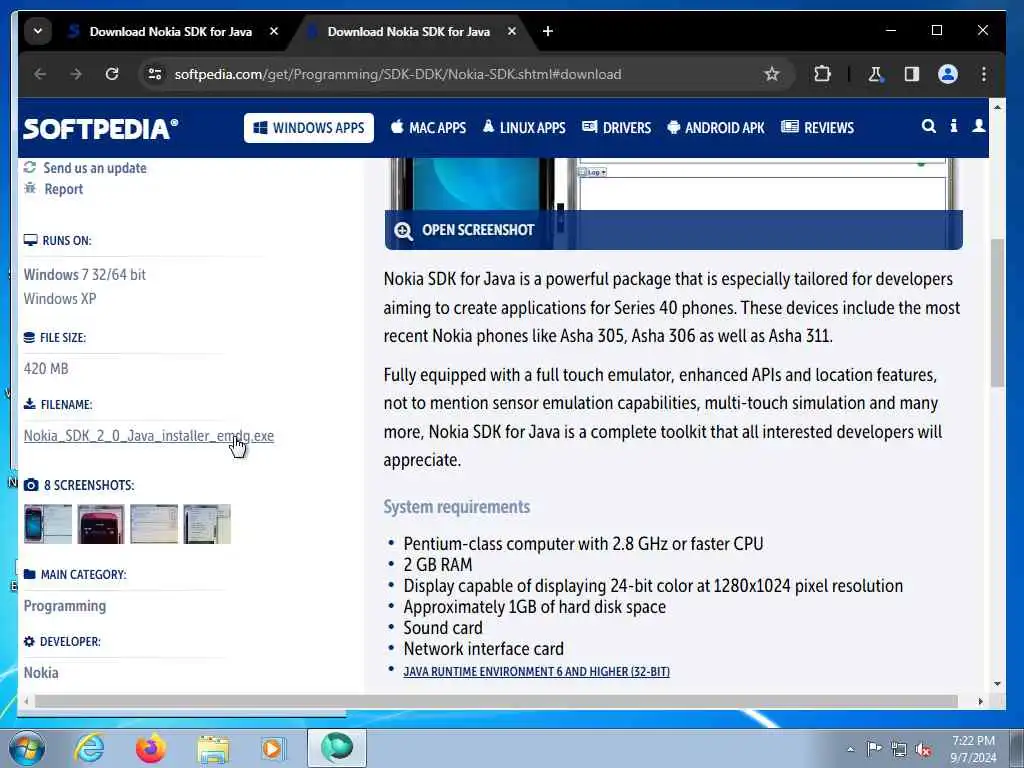Viewport: 1024px width, 768px height.
Task: Click the Softpedia user account icon
Action: coord(978,126)
